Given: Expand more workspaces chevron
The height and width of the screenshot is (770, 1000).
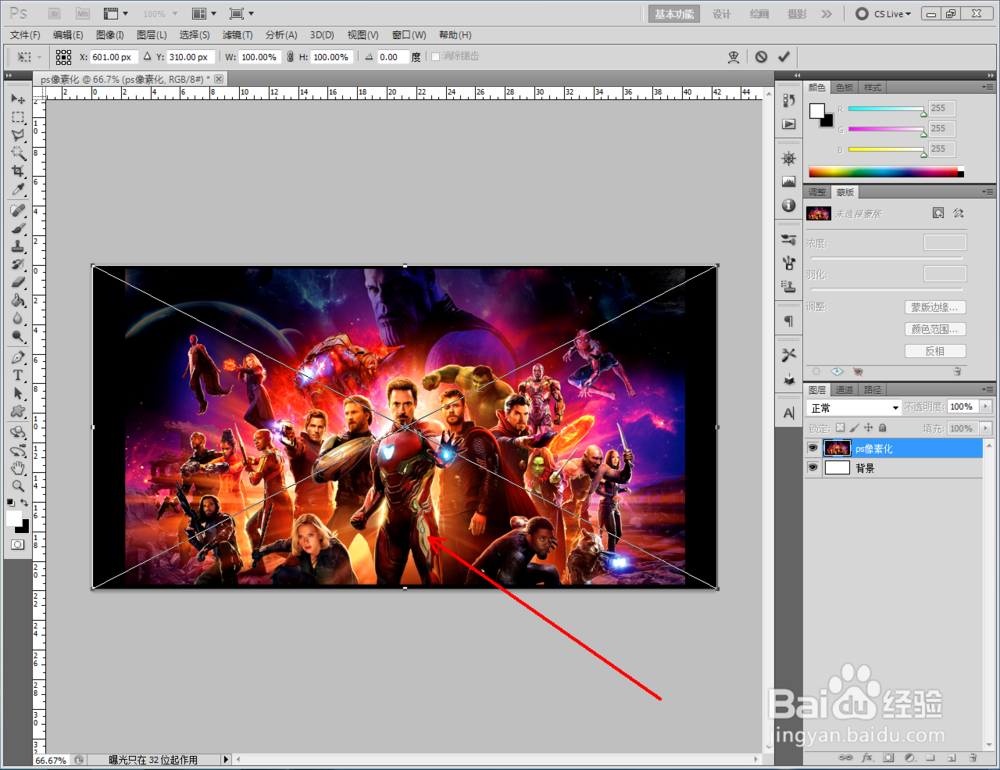Looking at the screenshot, I should pyautogui.click(x=827, y=13).
